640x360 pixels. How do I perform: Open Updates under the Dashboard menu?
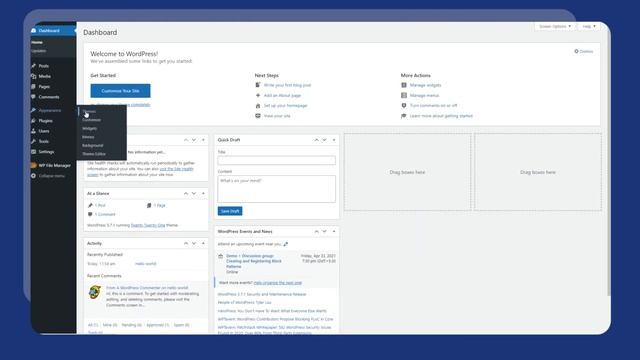pyautogui.click(x=39, y=51)
